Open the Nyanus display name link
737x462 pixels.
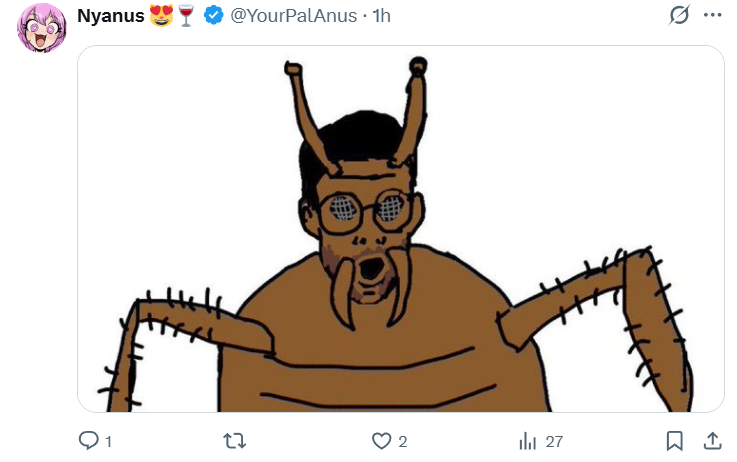coord(110,16)
